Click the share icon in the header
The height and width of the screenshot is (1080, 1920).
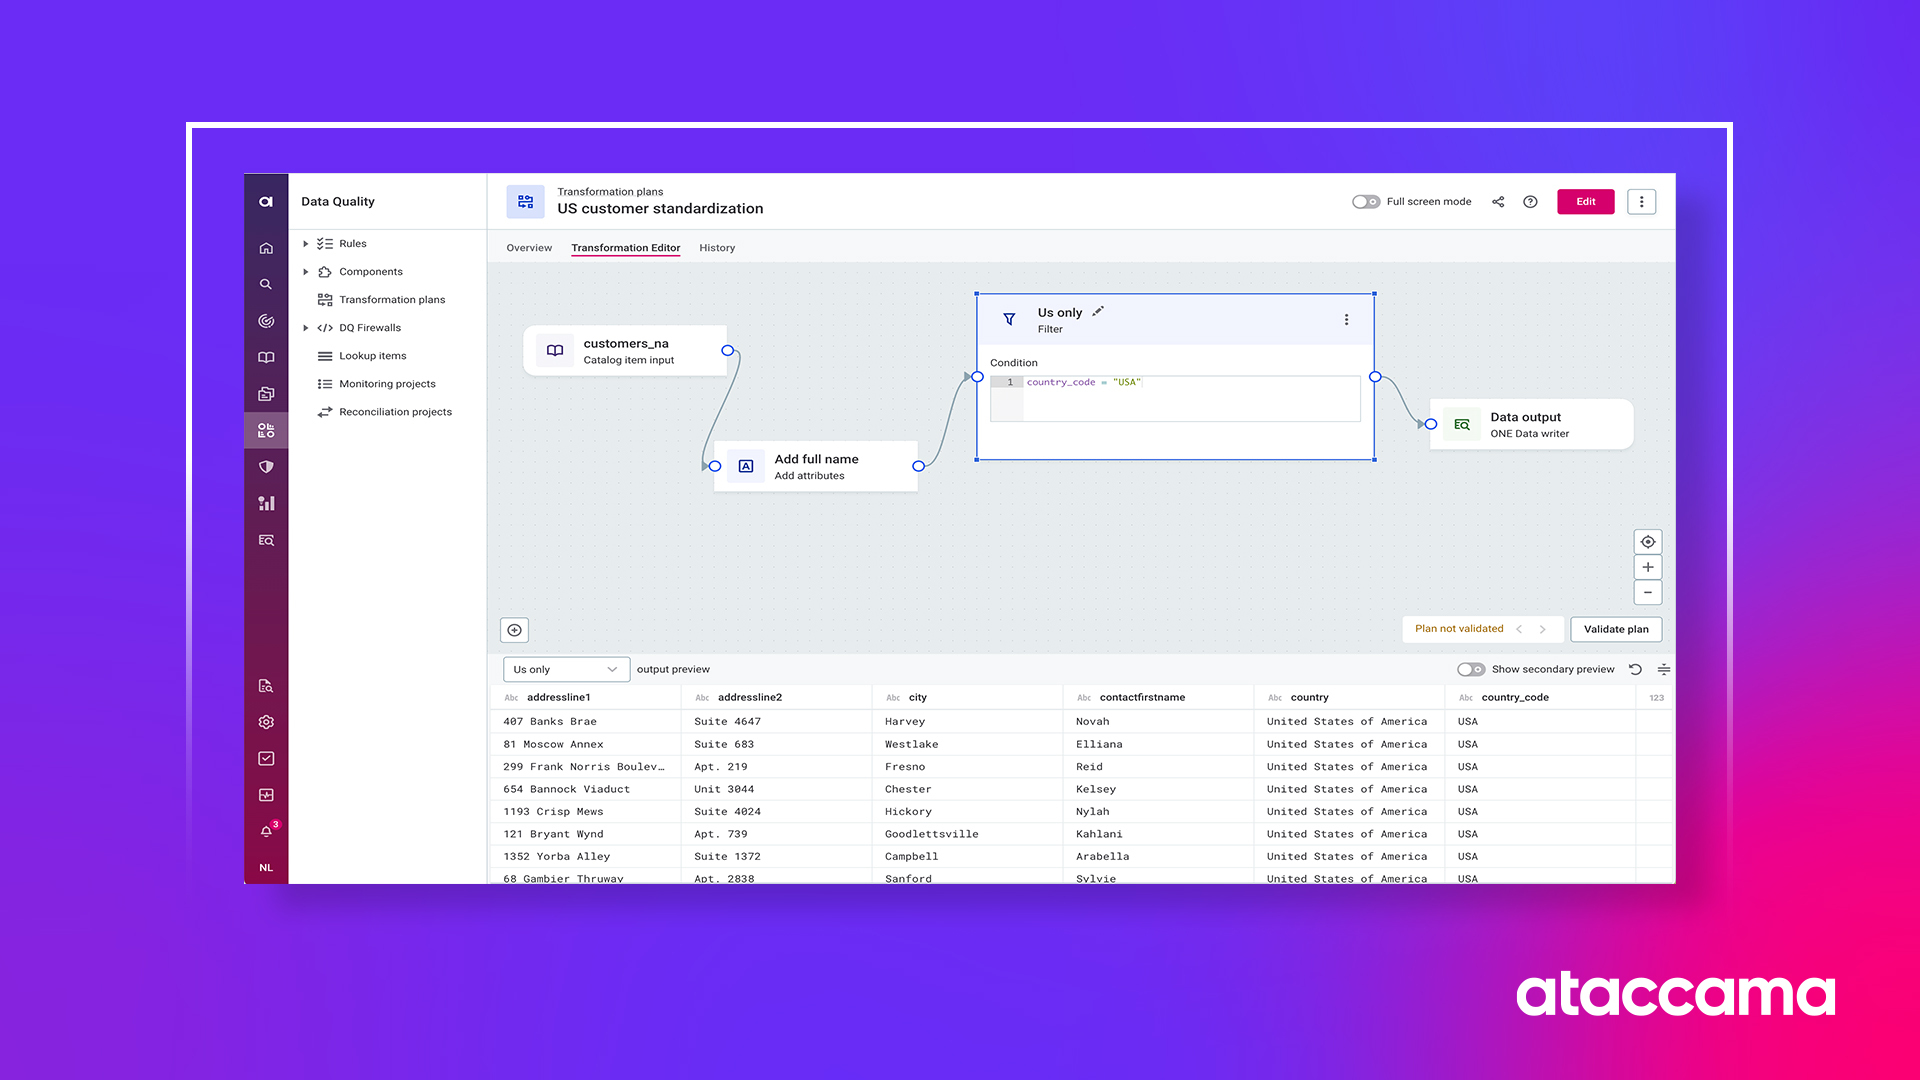click(x=1498, y=202)
